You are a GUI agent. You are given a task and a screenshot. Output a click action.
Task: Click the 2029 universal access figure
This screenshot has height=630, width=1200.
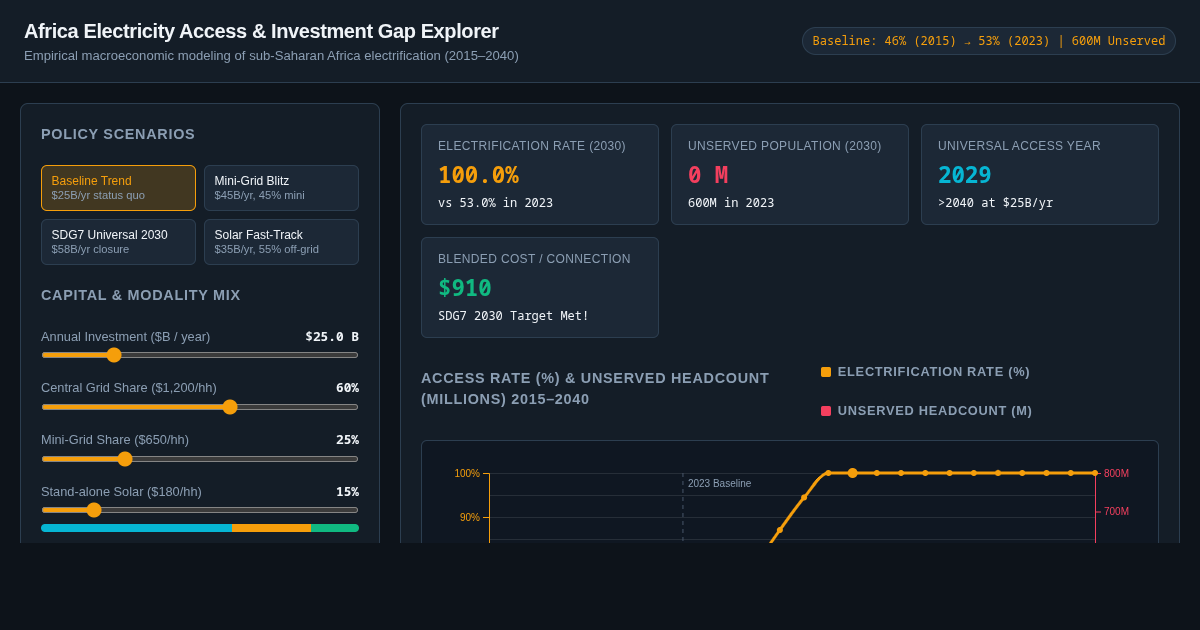tap(964, 175)
